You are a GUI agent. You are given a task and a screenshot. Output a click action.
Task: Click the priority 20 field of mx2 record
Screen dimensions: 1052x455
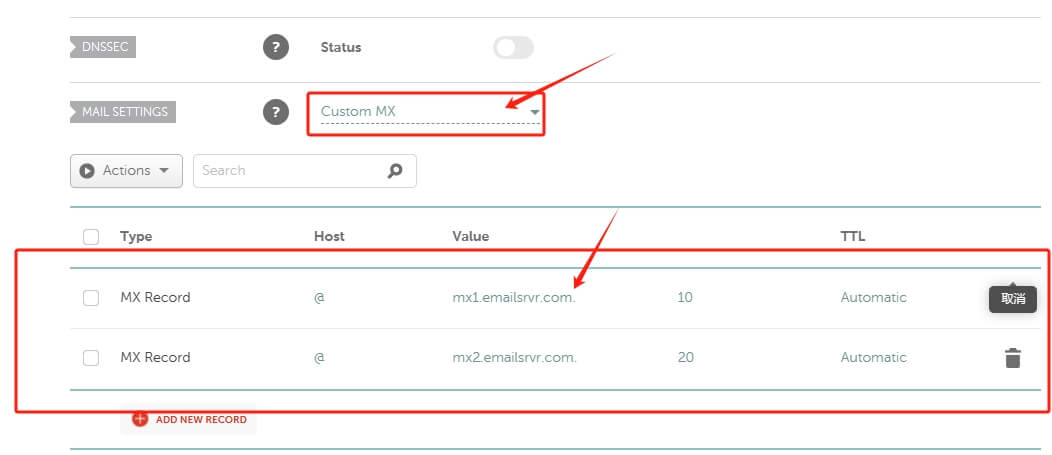coord(685,358)
